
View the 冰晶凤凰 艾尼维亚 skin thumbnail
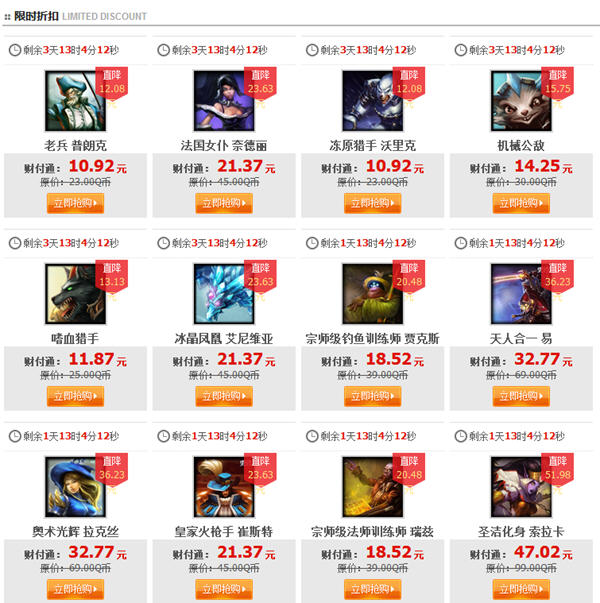[224, 294]
